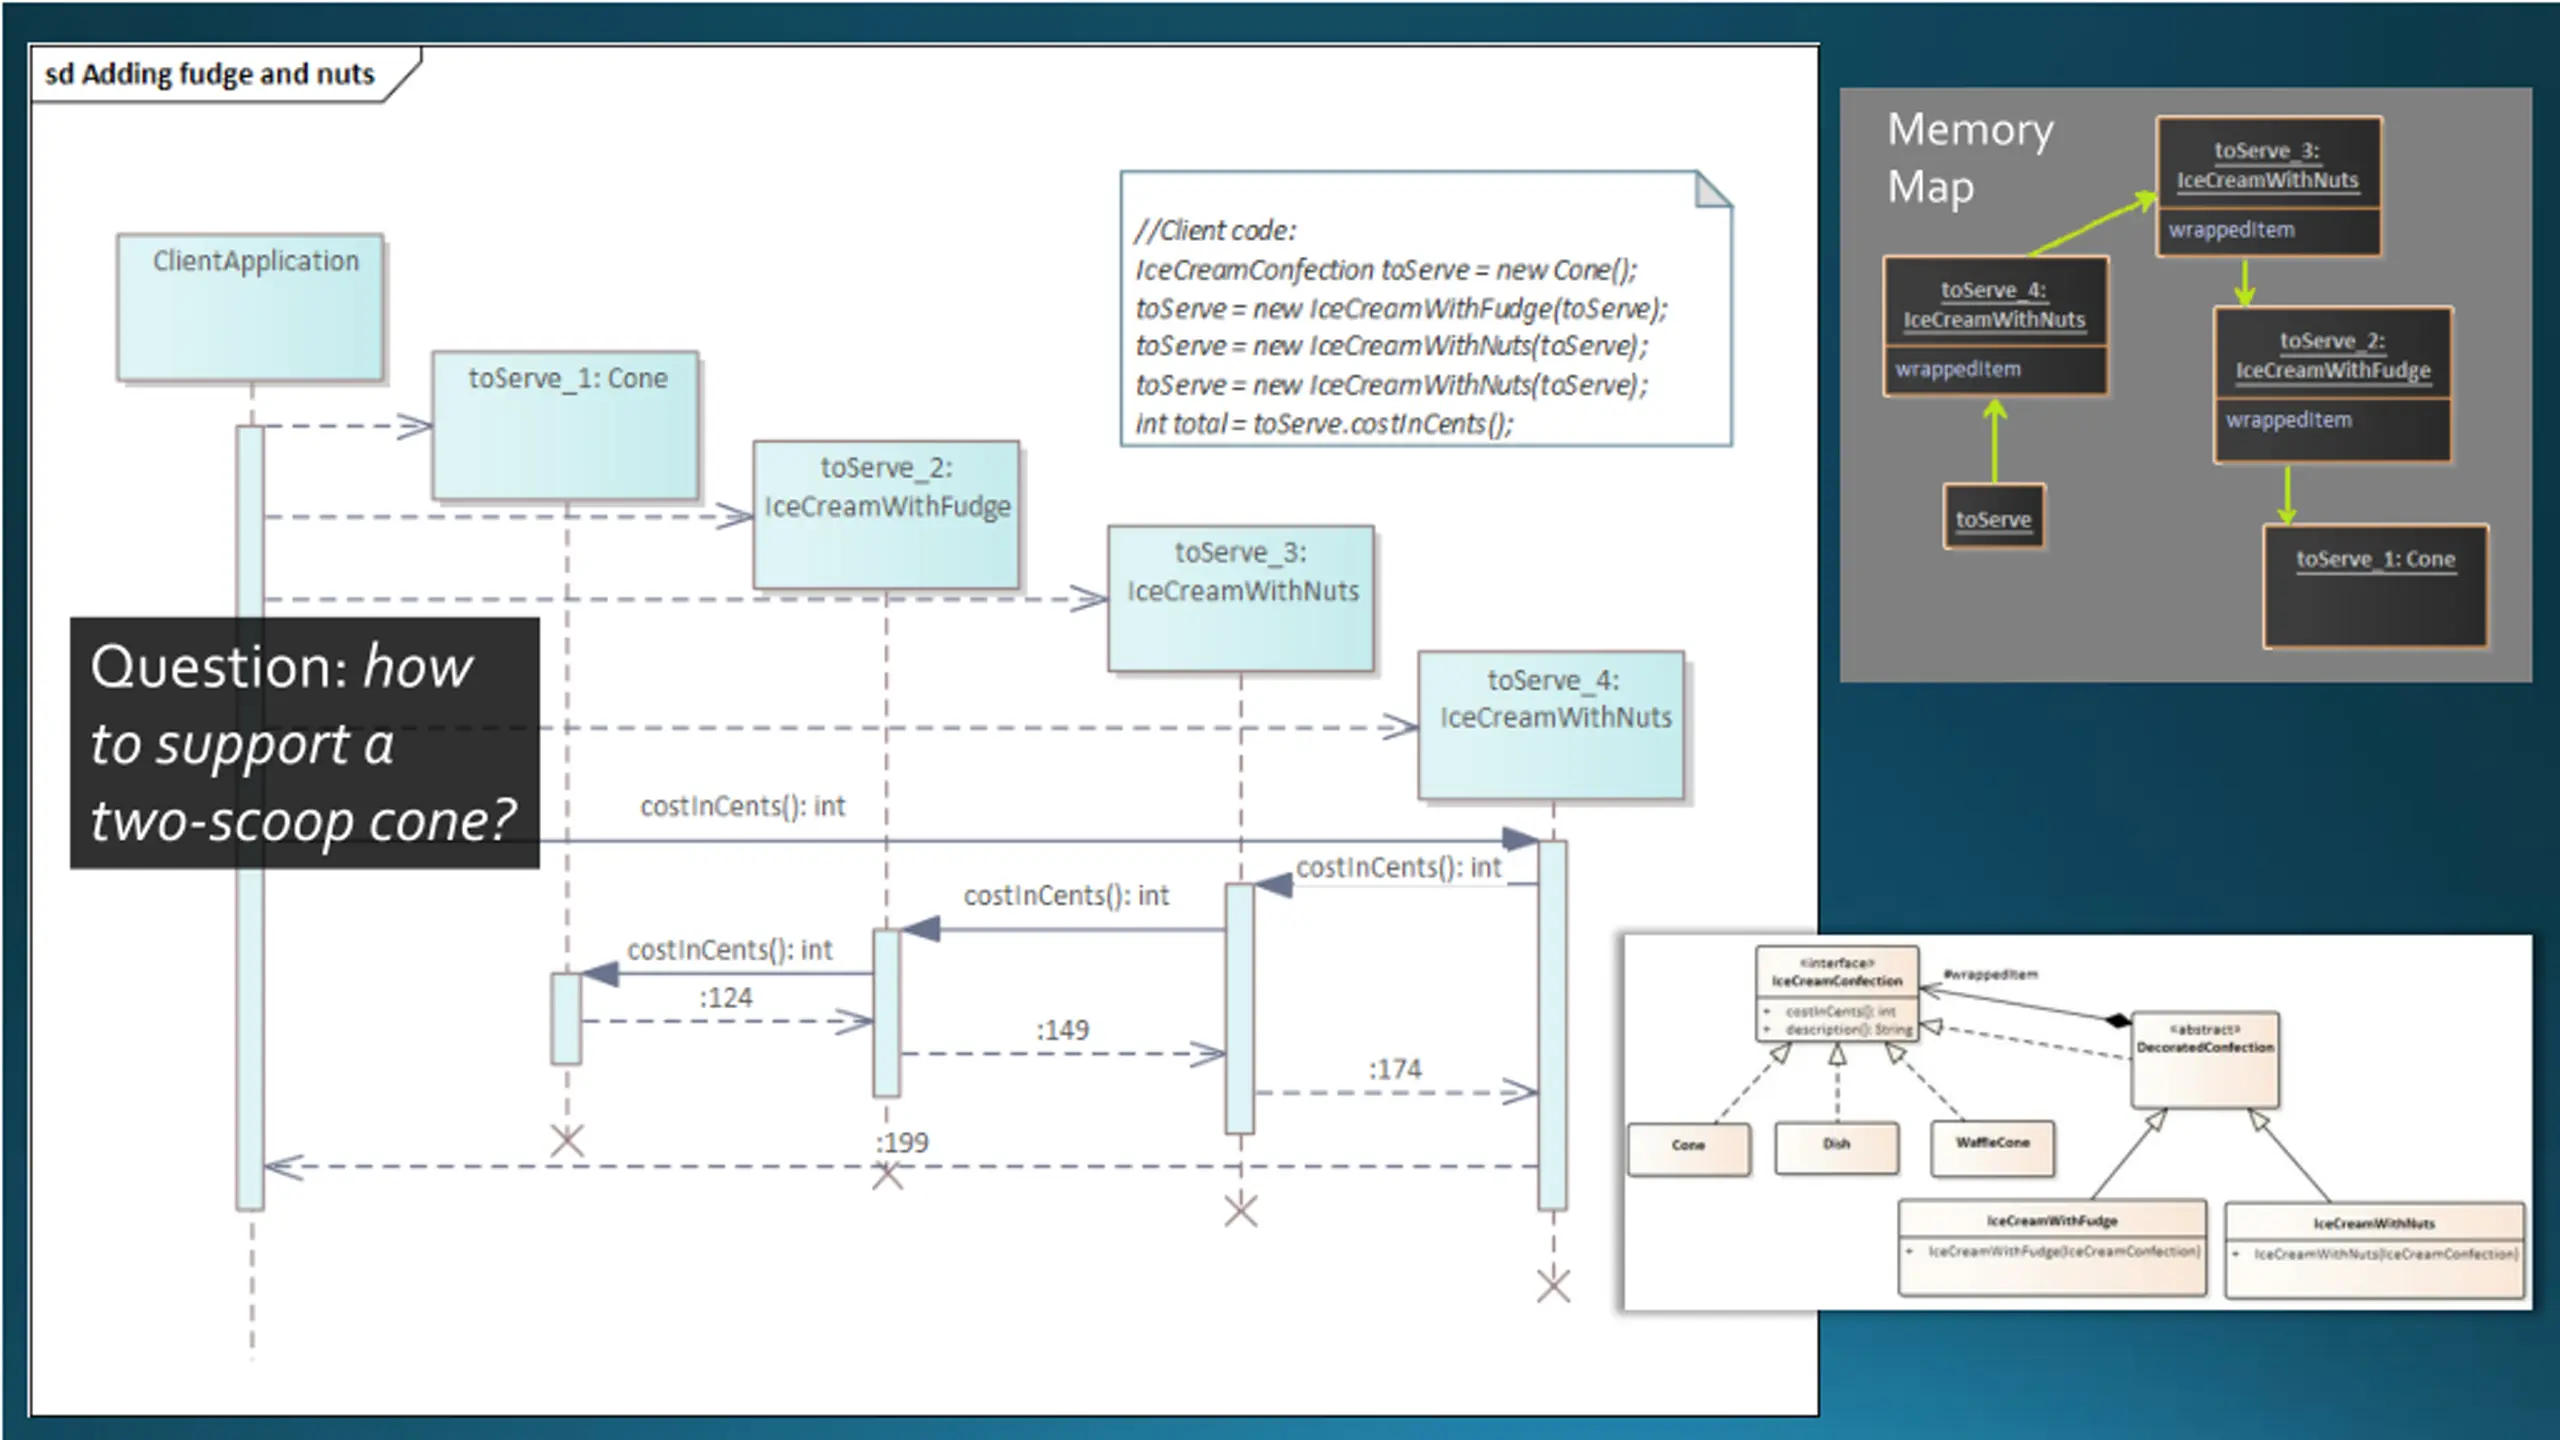Screen dimensions: 2560x1440
Task: Select the "toServe_1: Cone" lifeline box in sequence diagram
Action: (566, 425)
